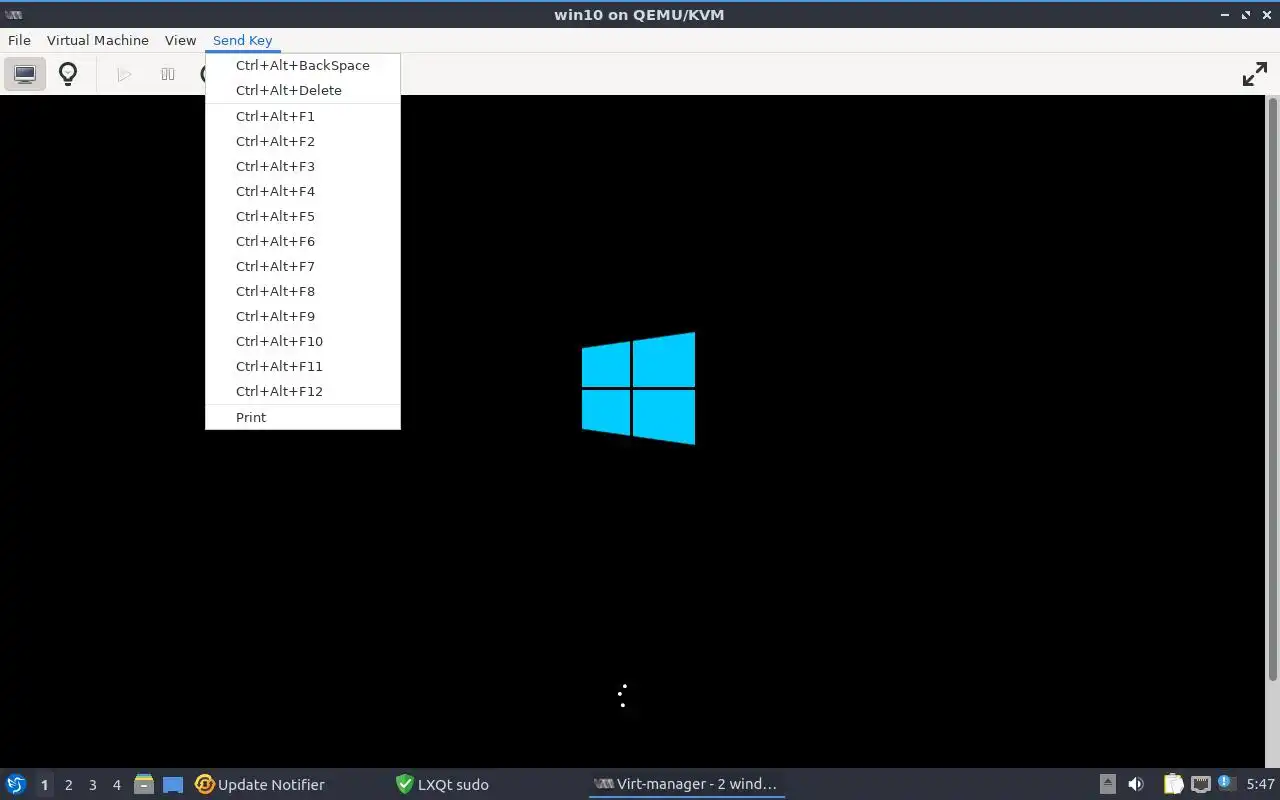Send Ctrl+Alt+F1 key combination

tap(303, 116)
